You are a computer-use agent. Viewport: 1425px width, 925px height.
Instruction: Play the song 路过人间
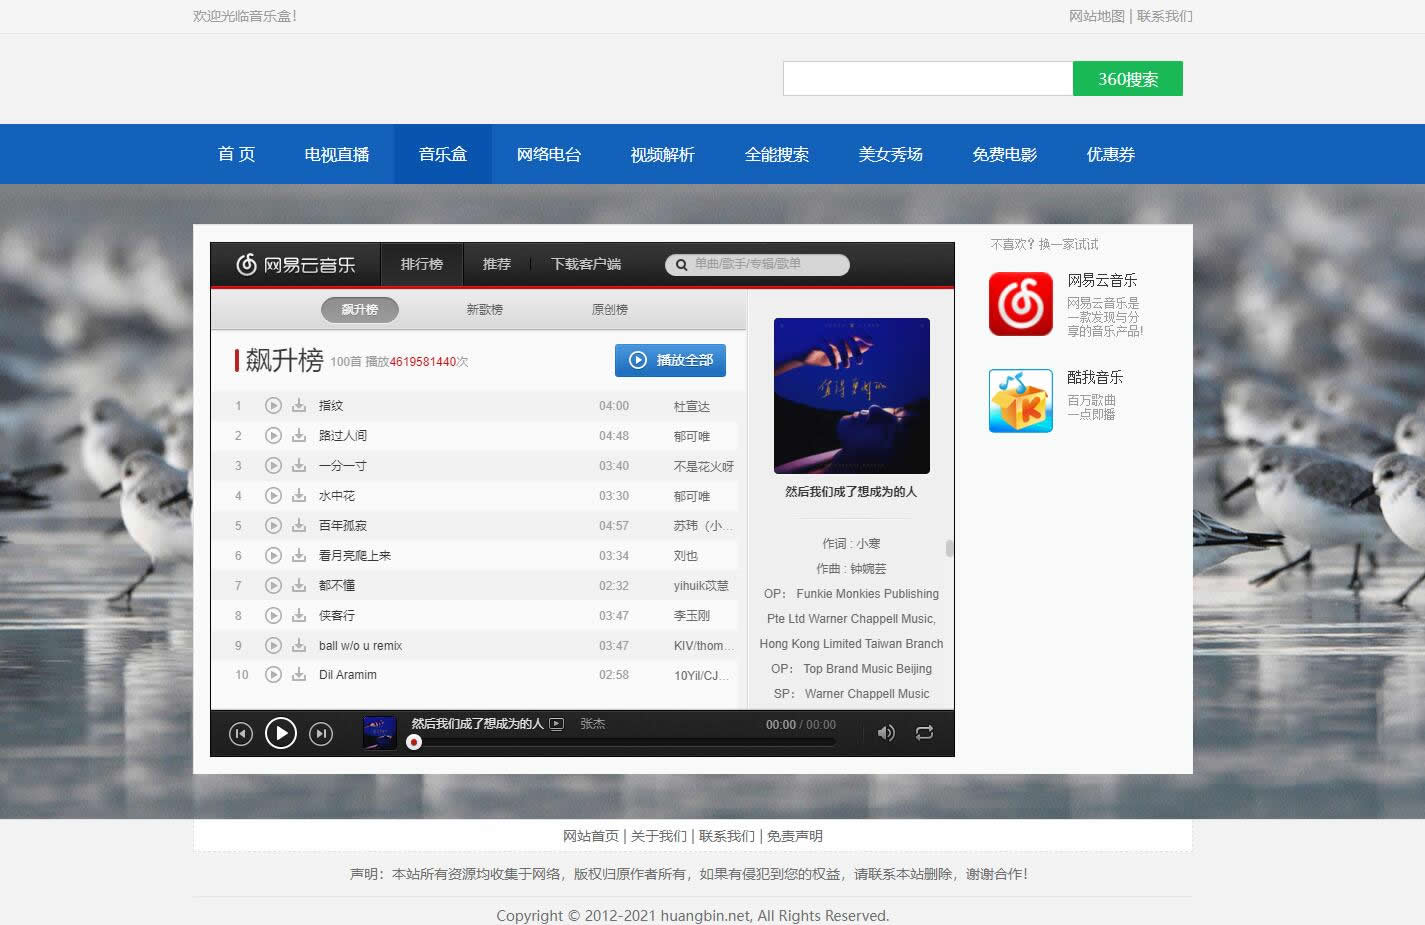point(273,436)
